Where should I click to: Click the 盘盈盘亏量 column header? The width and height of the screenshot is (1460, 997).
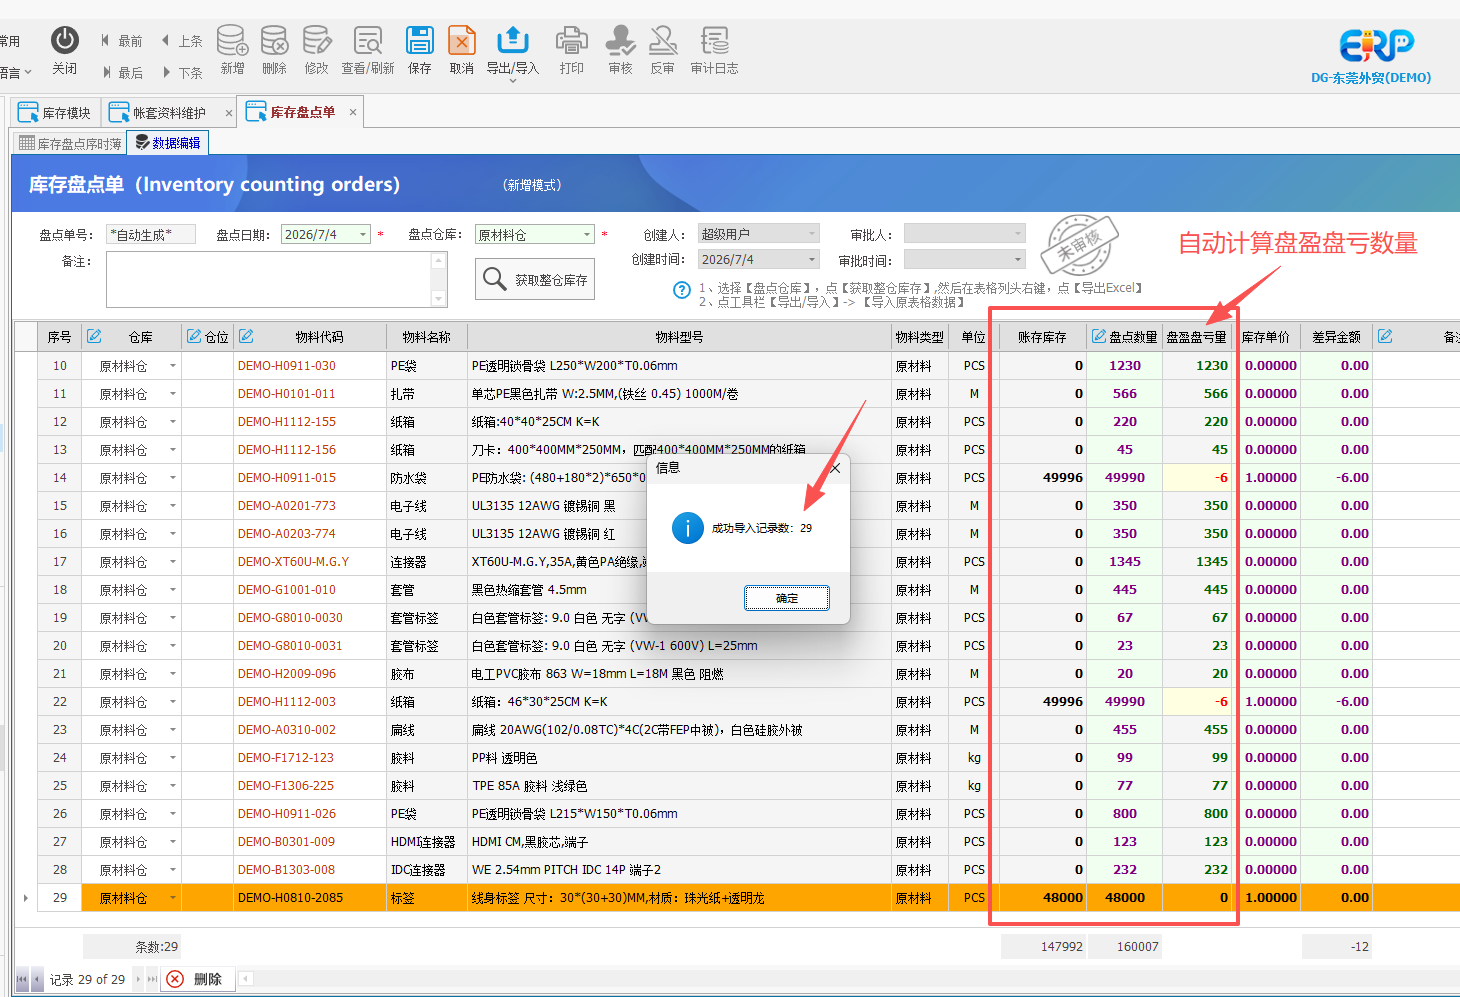tap(1196, 337)
